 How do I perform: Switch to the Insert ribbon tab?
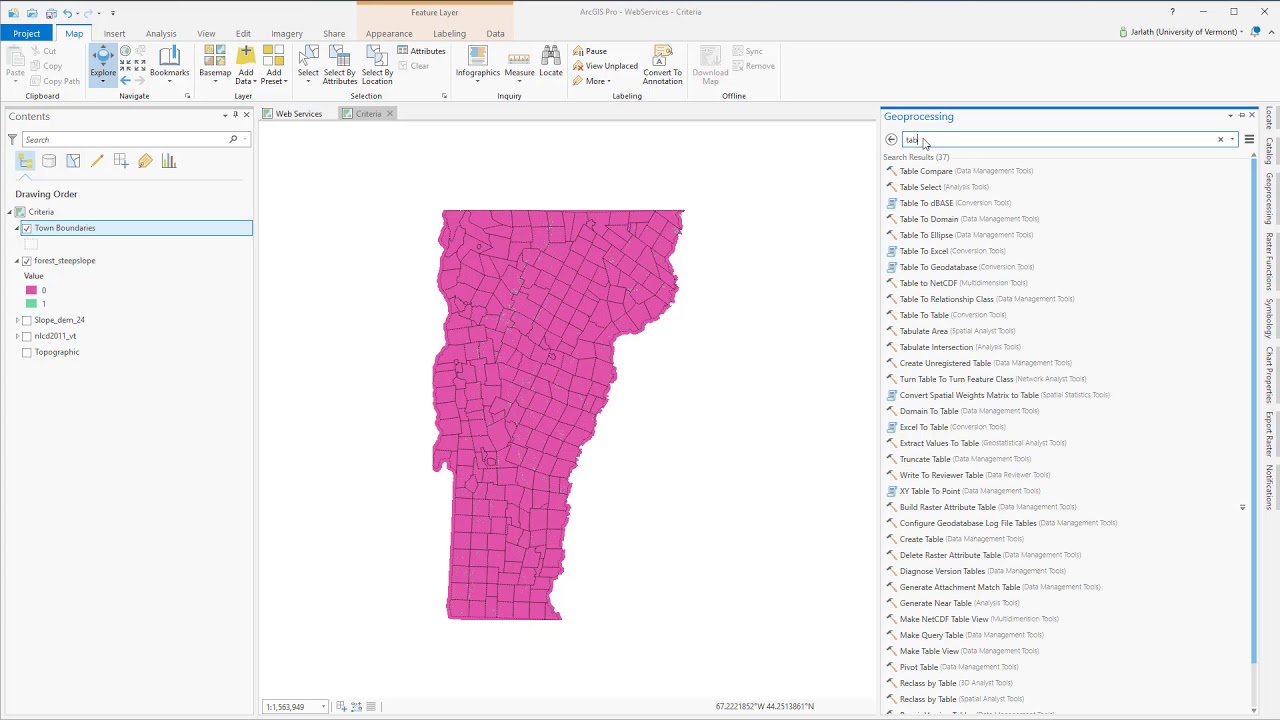(x=114, y=33)
